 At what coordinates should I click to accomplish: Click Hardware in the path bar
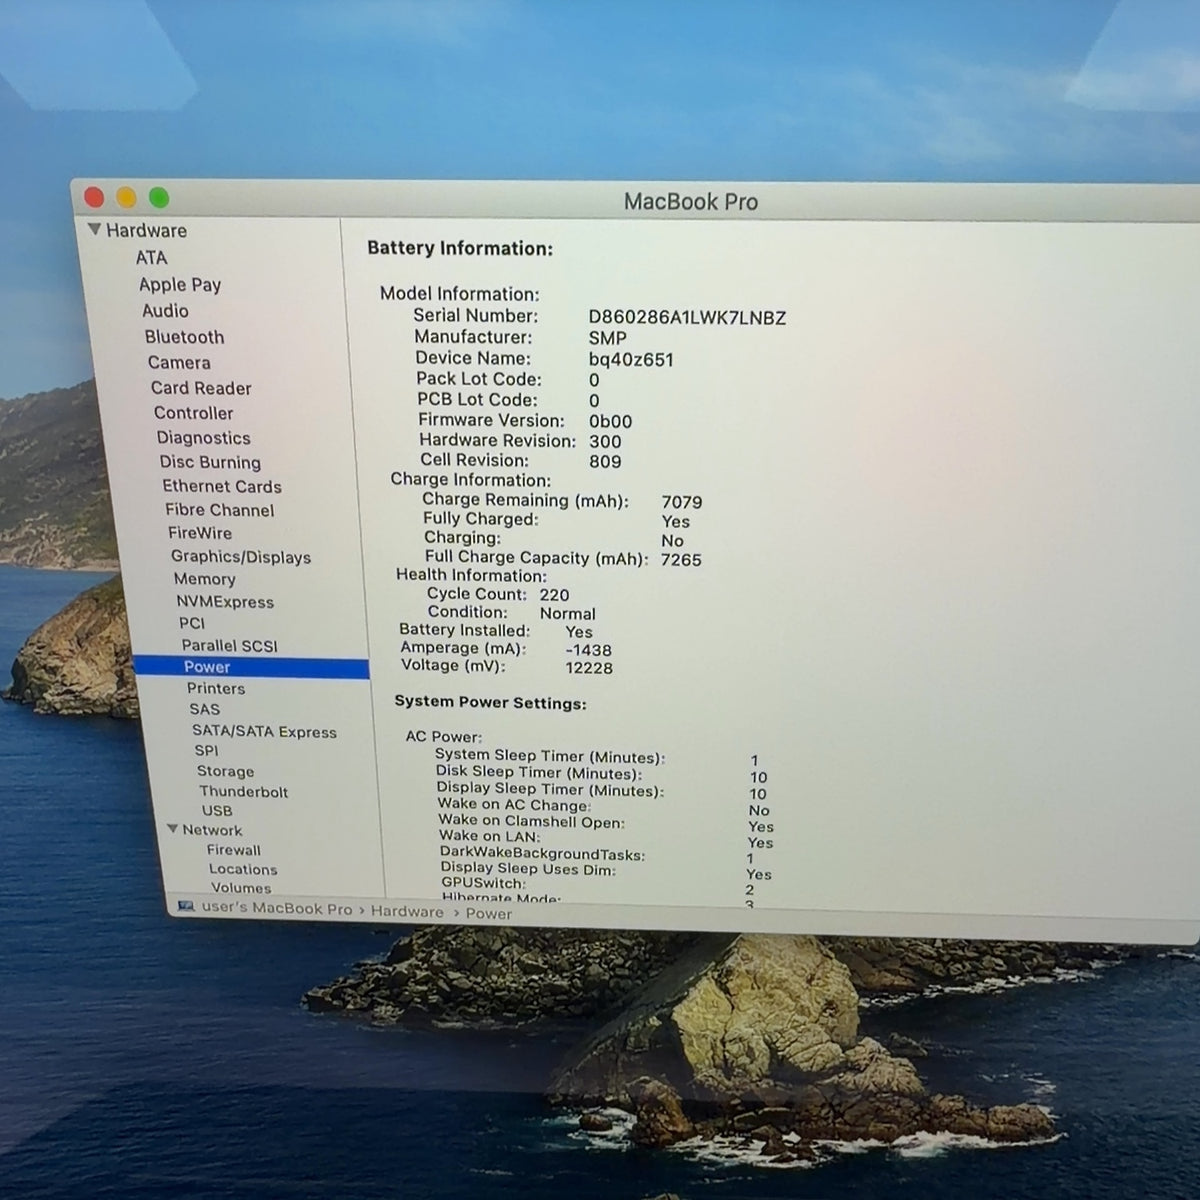point(407,911)
